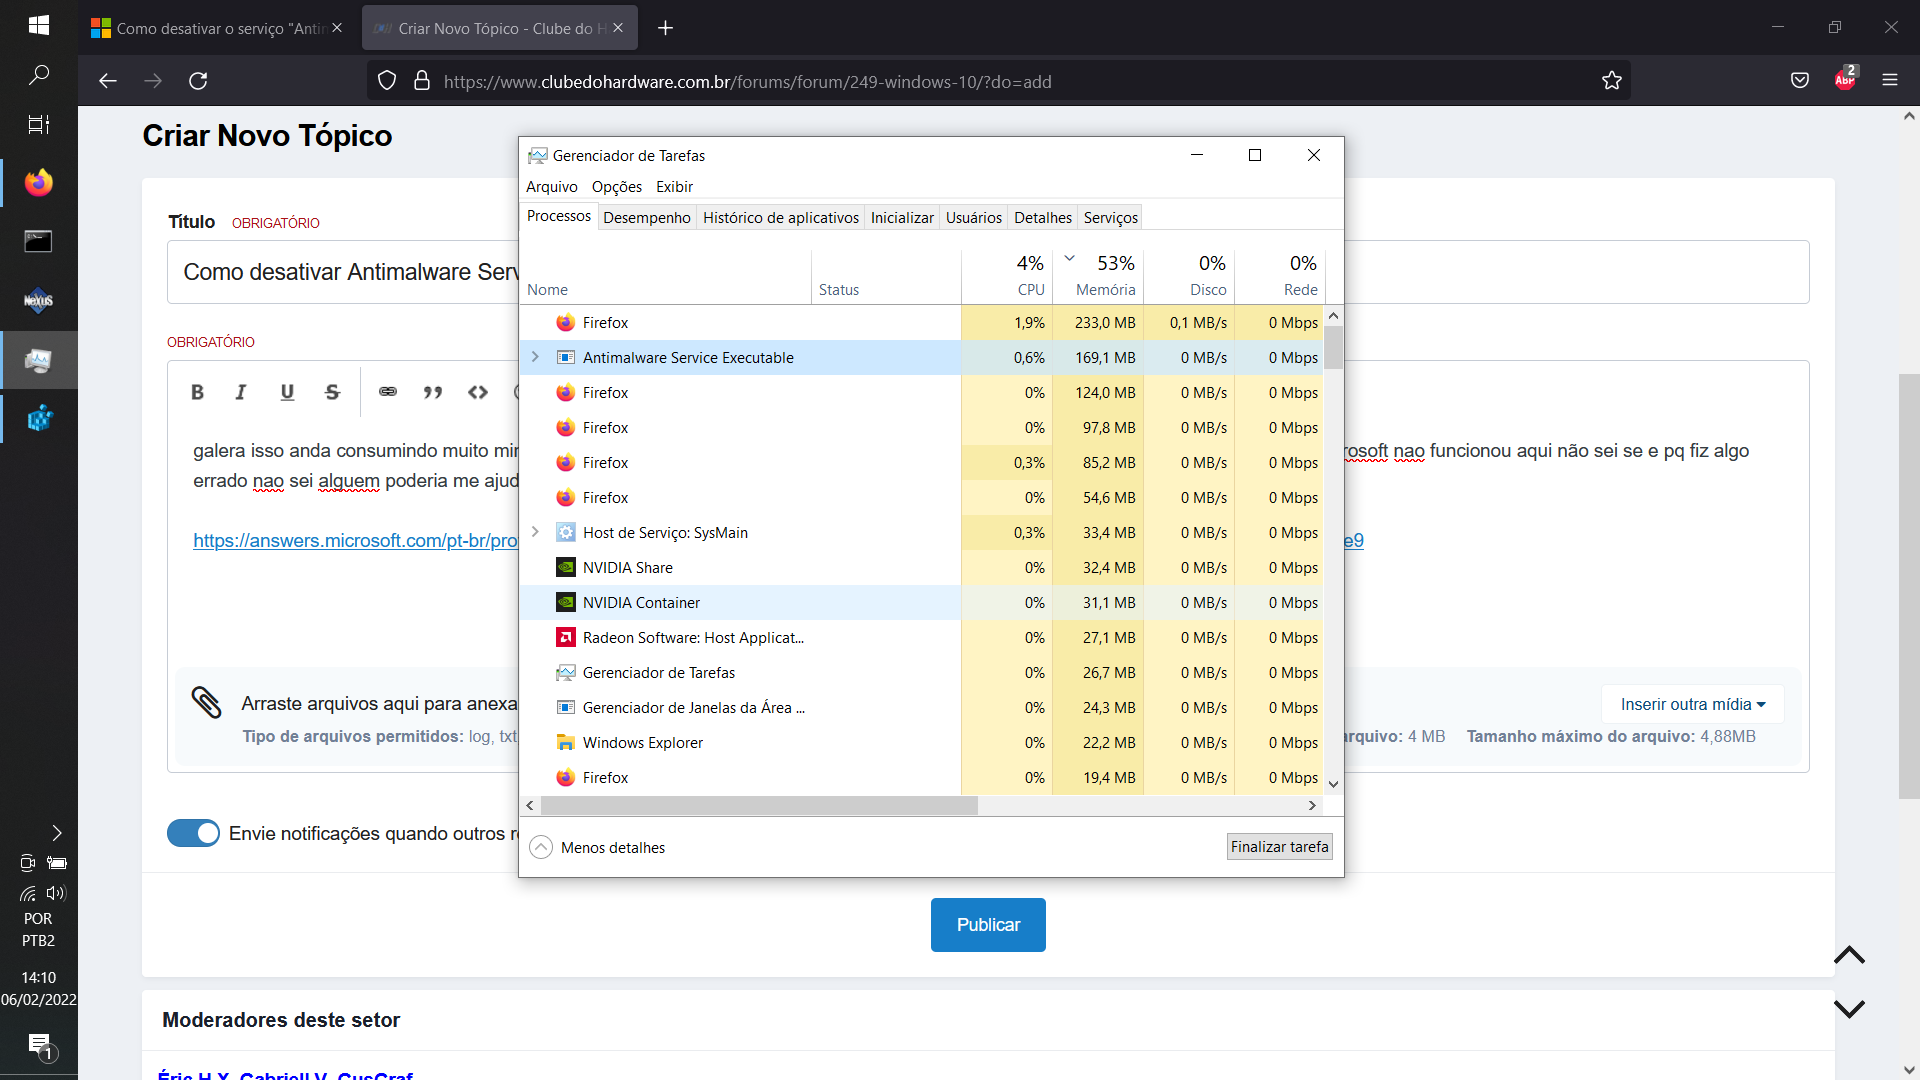Screen dimensions: 1920x1080
Task: Switch to the Histórico de aplicativos tab
Action: tap(781, 218)
